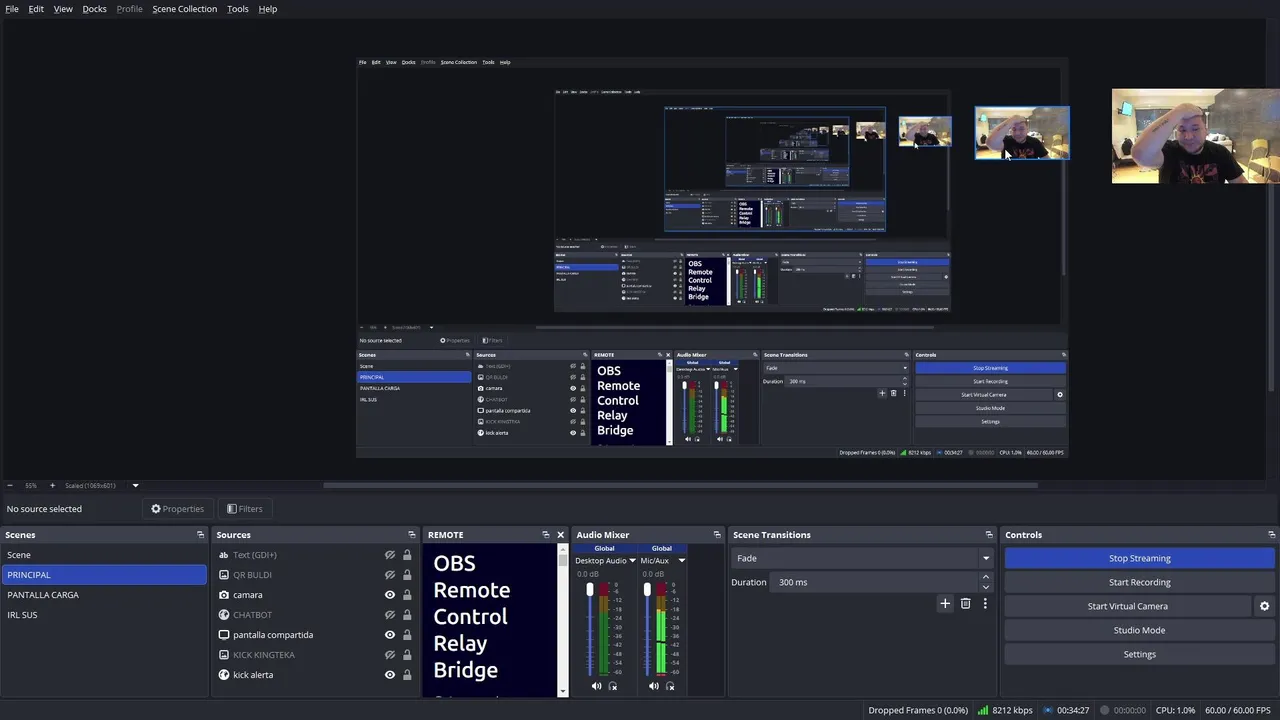Open the preview scaling dropdown arrow

pyautogui.click(x=135, y=486)
